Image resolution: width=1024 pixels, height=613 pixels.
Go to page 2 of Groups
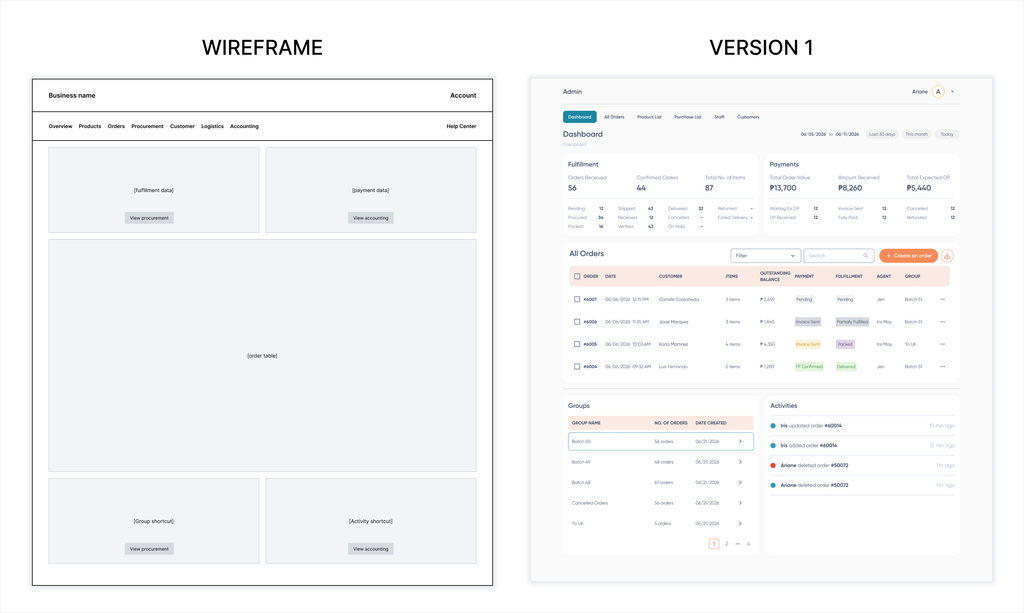pos(726,544)
